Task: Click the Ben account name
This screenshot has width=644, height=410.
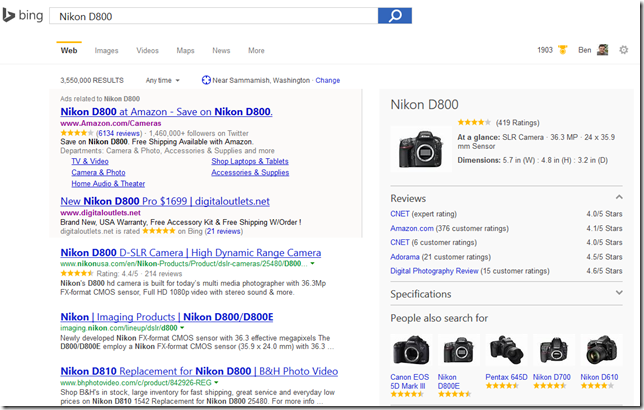Action: (584, 50)
